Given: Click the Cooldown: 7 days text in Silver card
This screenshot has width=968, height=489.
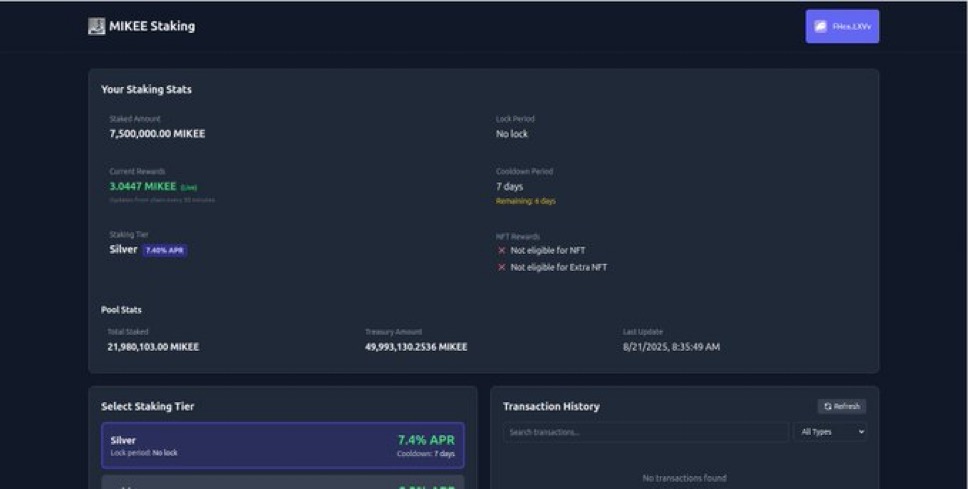Looking at the screenshot, I should point(426,454).
